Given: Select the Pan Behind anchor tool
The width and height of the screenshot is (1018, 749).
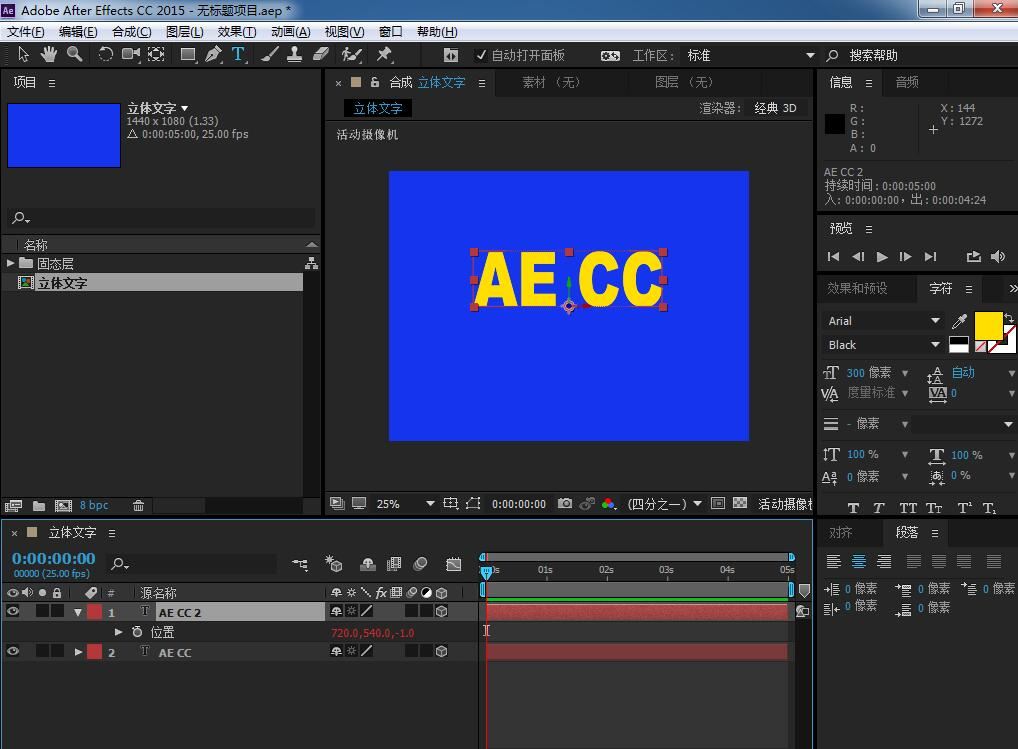Looking at the screenshot, I should coord(156,55).
